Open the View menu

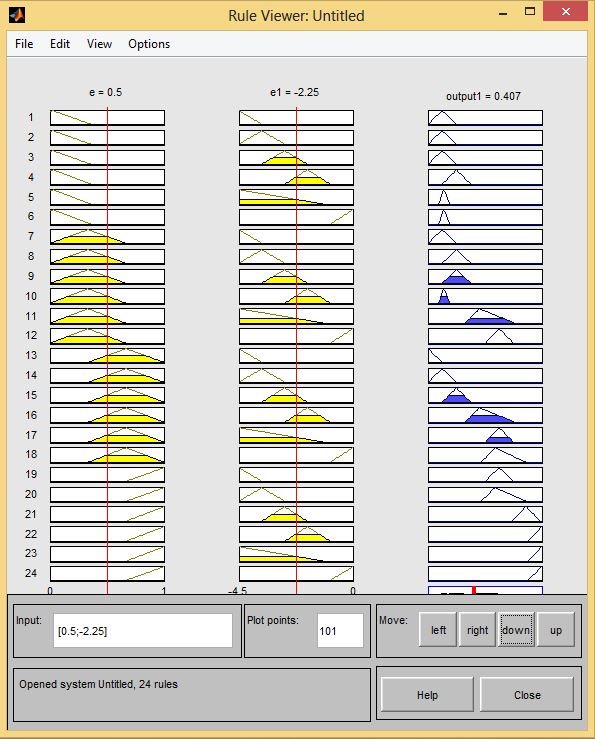[x=99, y=44]
